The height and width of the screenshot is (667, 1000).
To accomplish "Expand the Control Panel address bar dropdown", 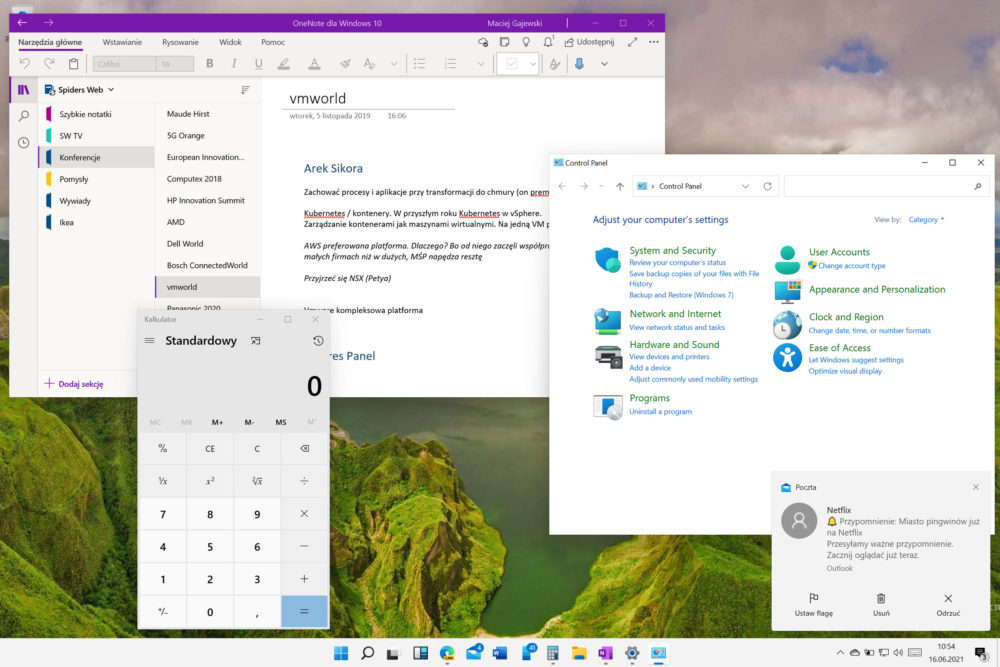I will 745,186.
